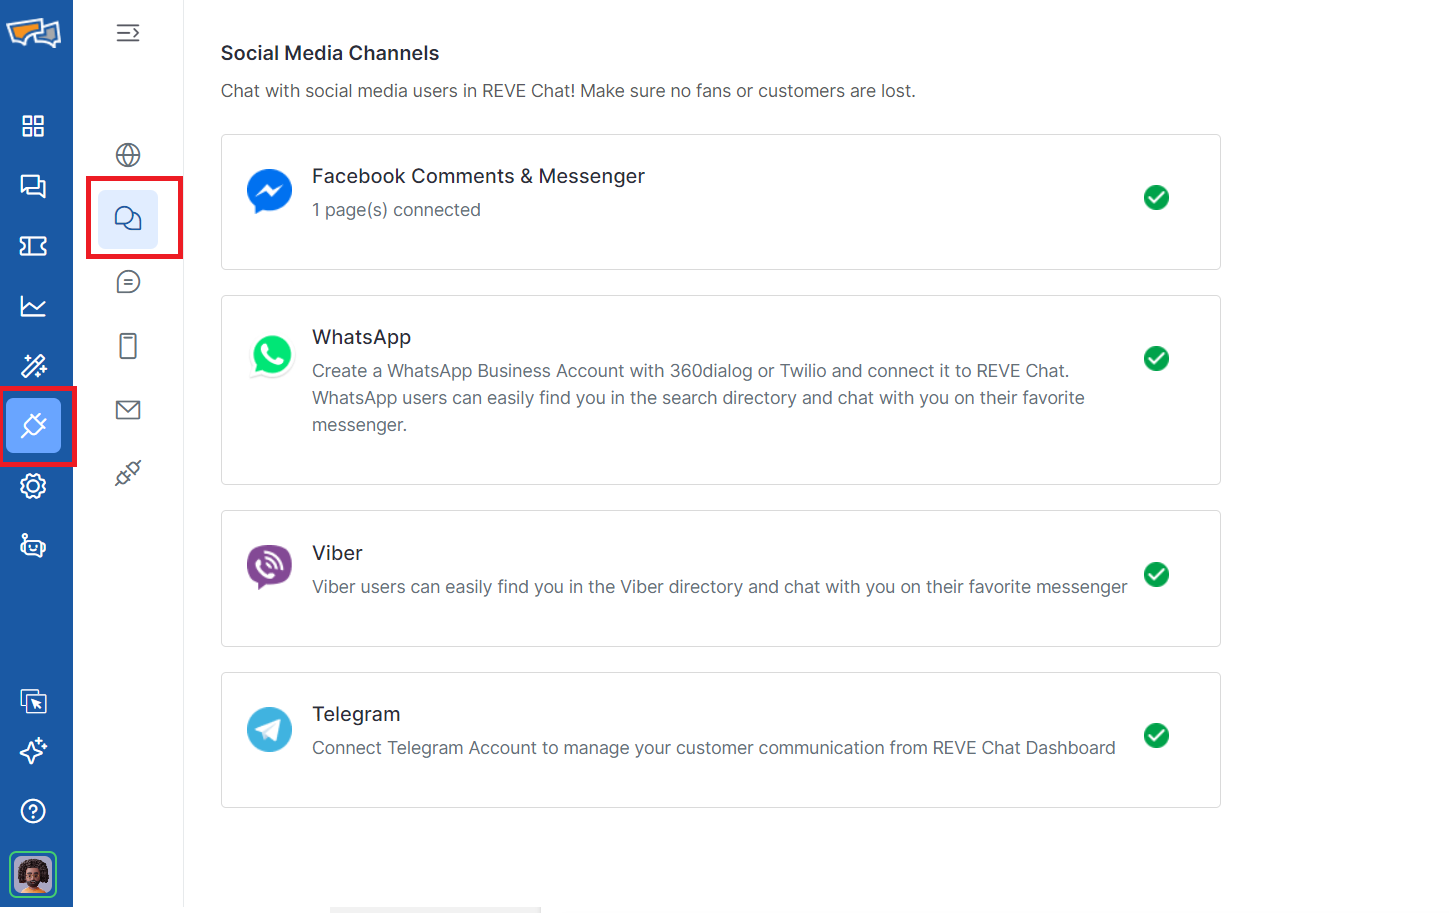The image size is (1449, 913).
Task: Click the Facebook Messenger logo icon
Action: pos(270,191)
